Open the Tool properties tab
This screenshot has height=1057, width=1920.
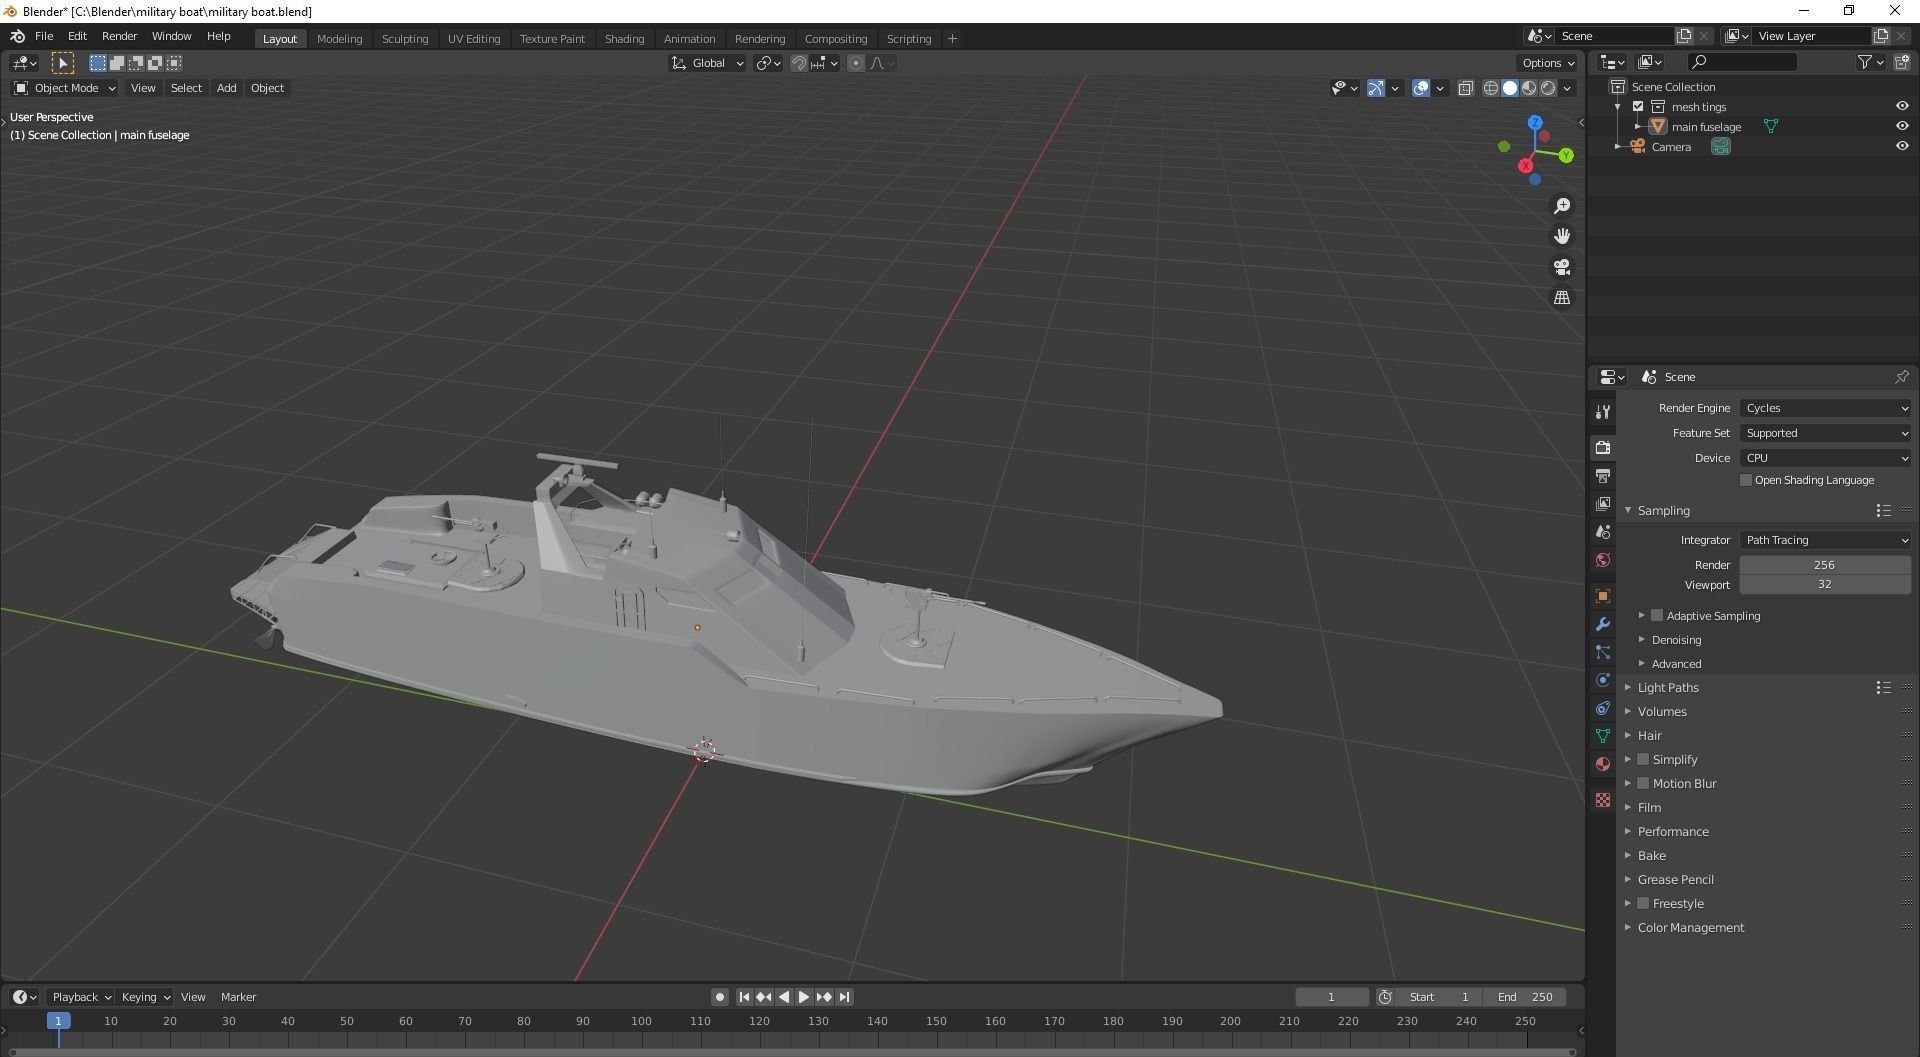click(x=1603, y=412)
